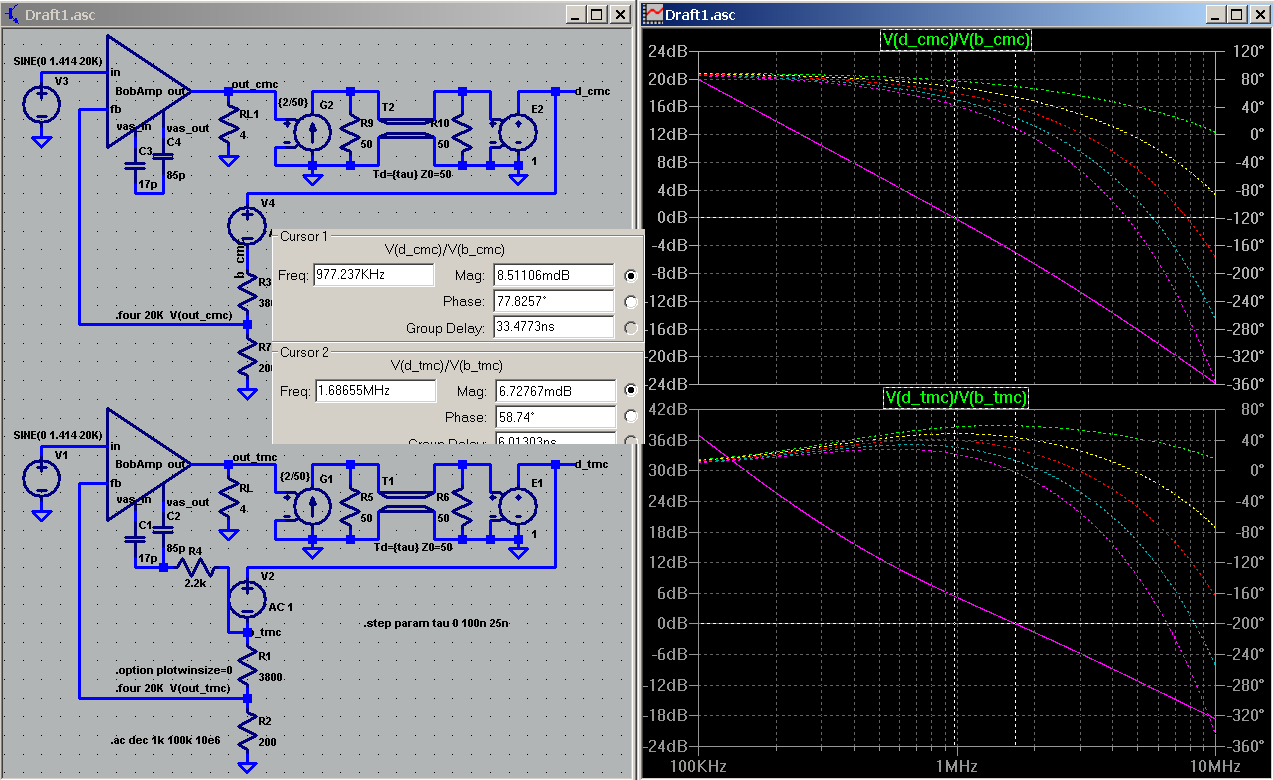
Task: Select the RL1 load resistor
Action: 229,123
